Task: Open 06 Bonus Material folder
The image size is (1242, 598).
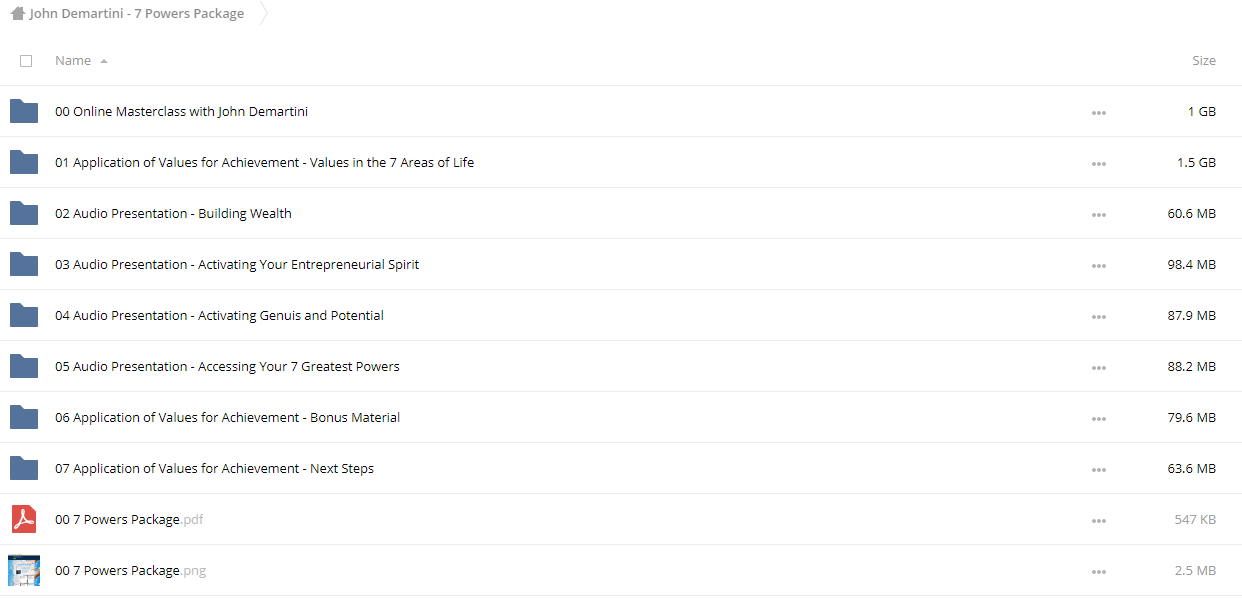Action: (227, 417)
